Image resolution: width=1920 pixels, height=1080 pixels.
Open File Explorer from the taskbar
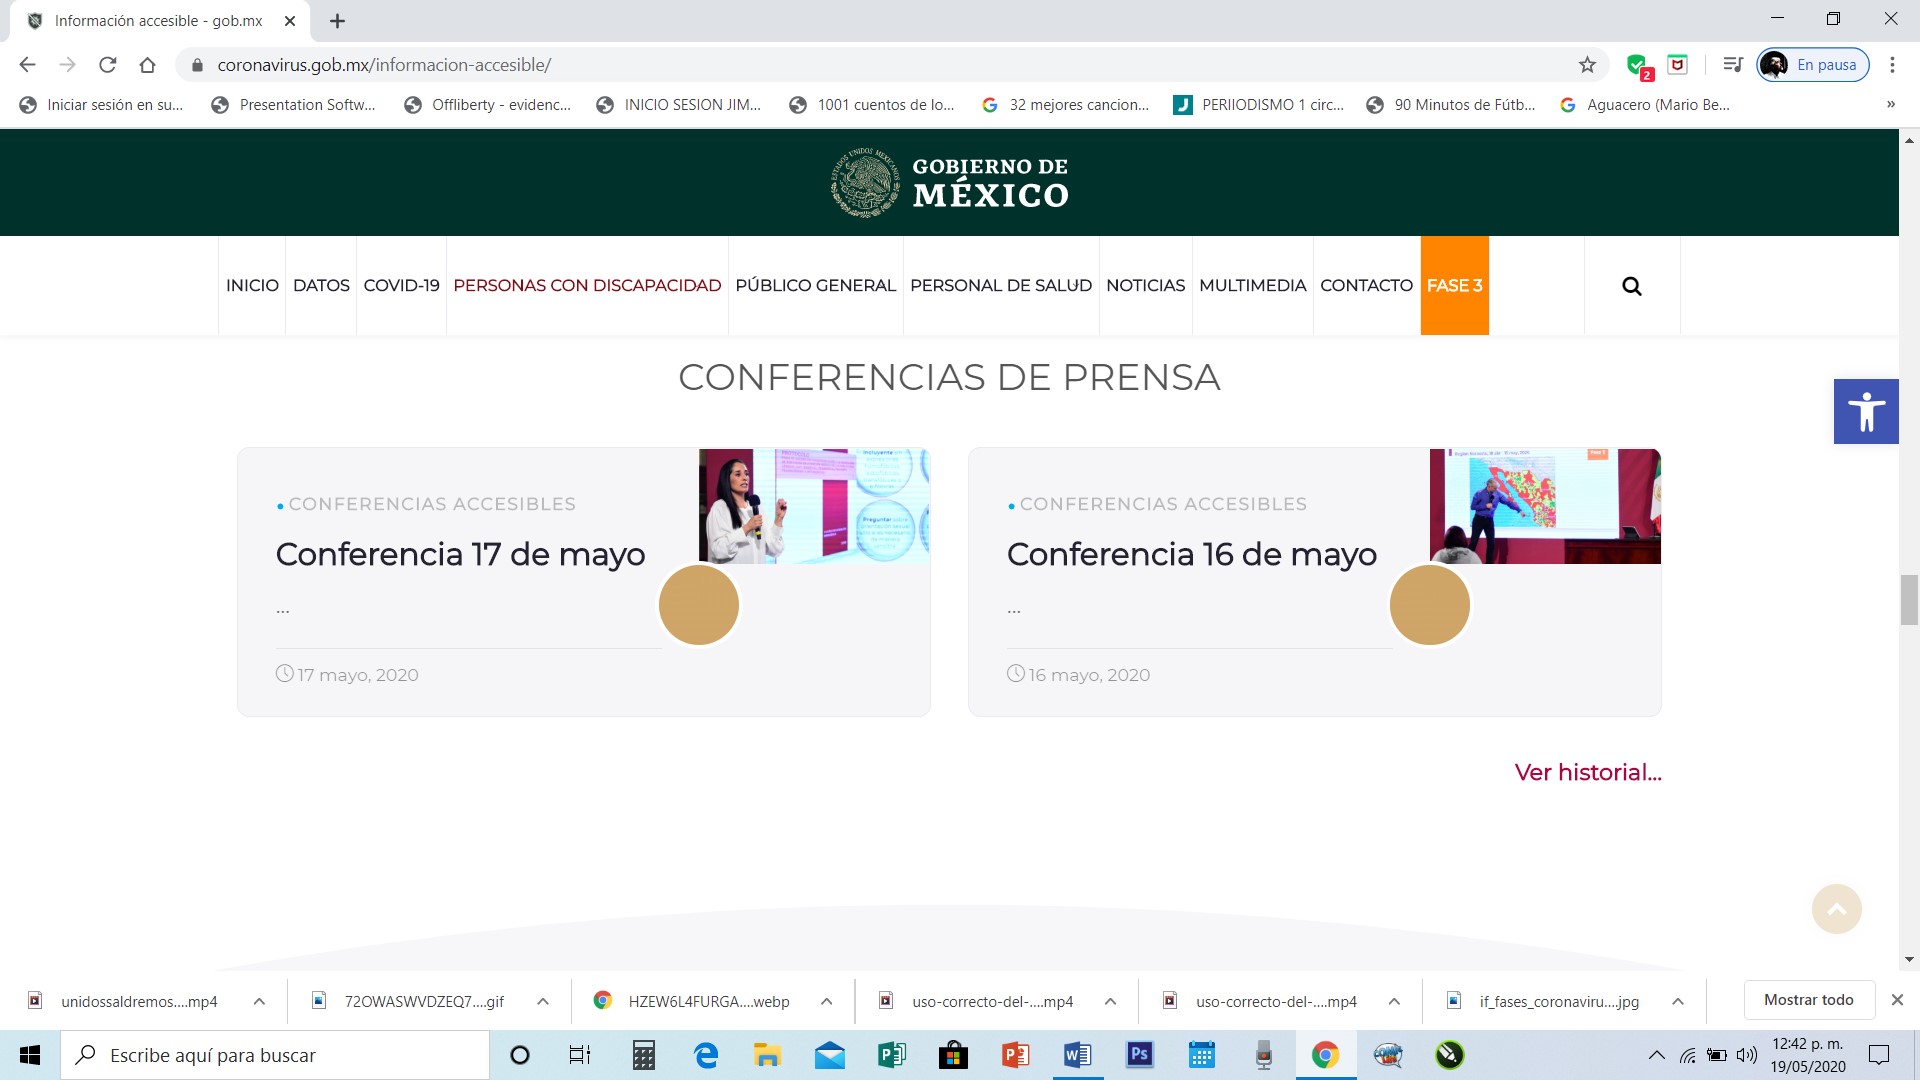point(767,1055)
